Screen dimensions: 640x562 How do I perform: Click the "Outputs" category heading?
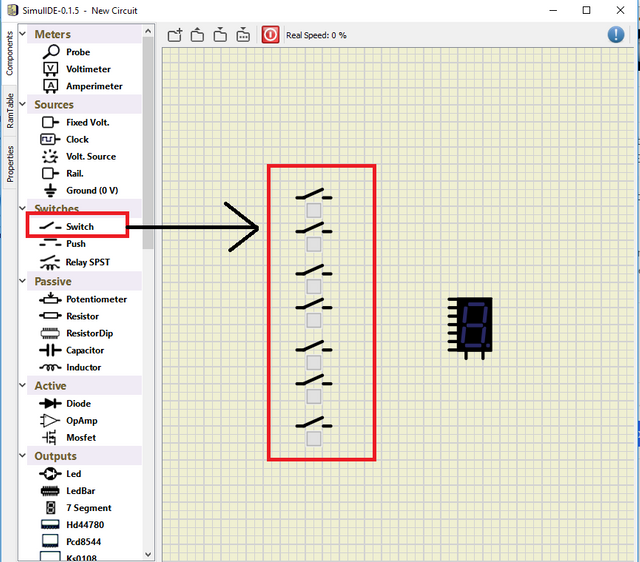coord(56,456)
